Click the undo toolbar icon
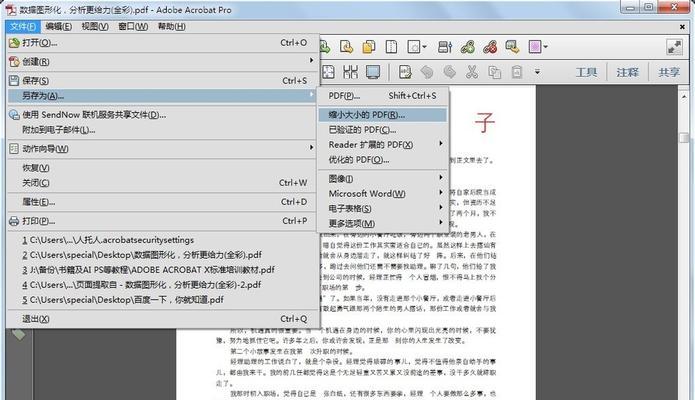 pyautogui.click(x=427, y=72)
